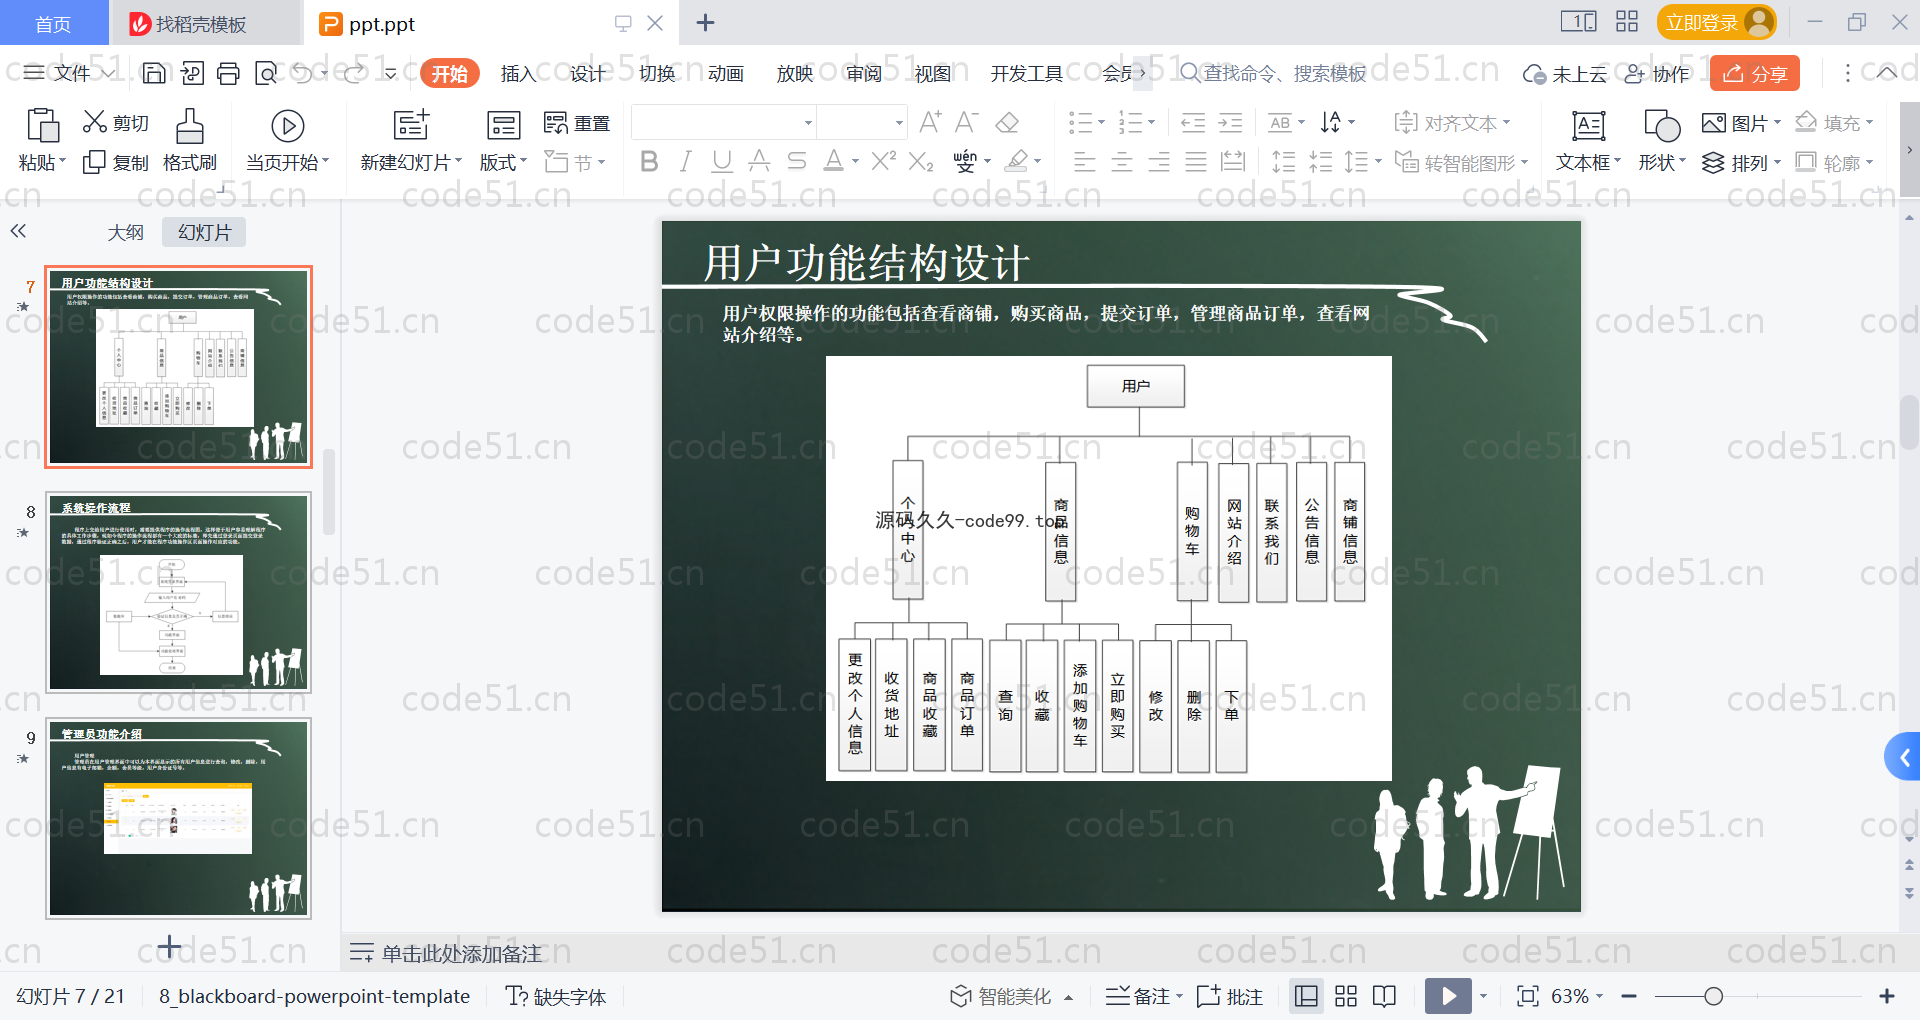Click the Save icon in quick access bar
The height and width of the screenshot is (1020, 1920).
click(154, 73)
